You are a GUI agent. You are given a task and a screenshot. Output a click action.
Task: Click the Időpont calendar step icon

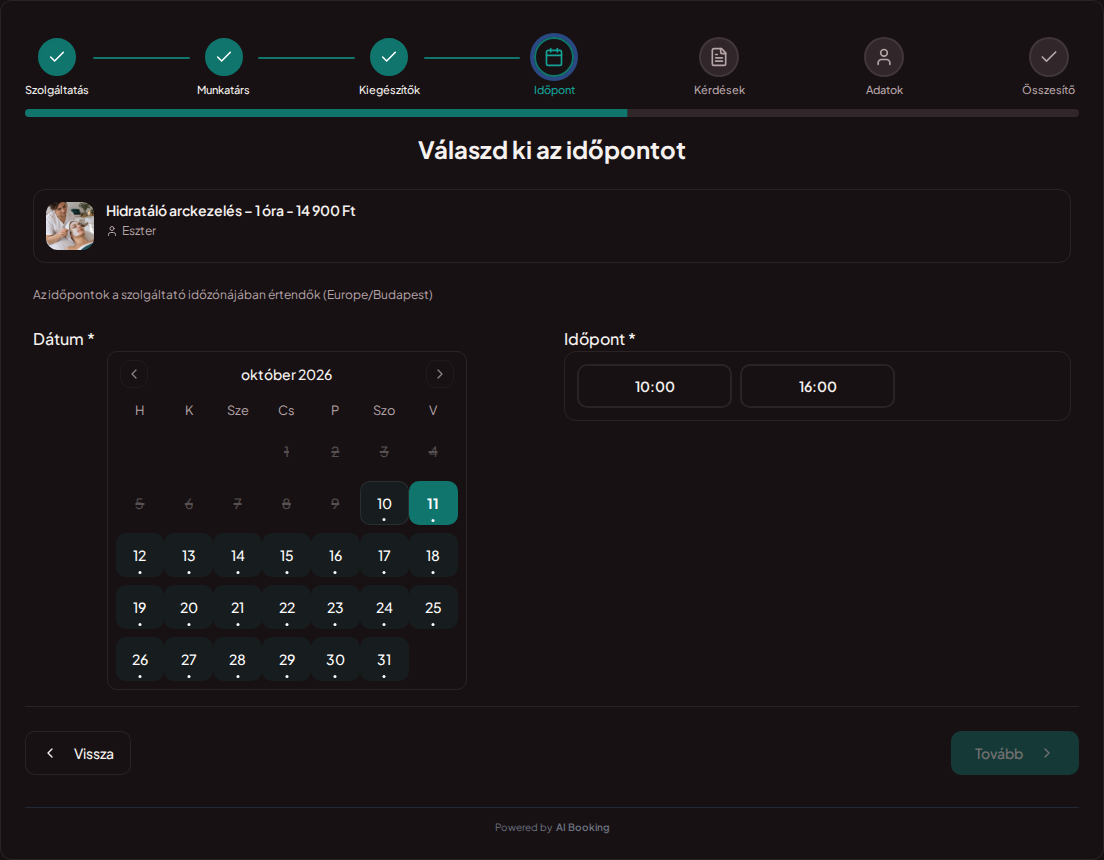pos(554,57)
